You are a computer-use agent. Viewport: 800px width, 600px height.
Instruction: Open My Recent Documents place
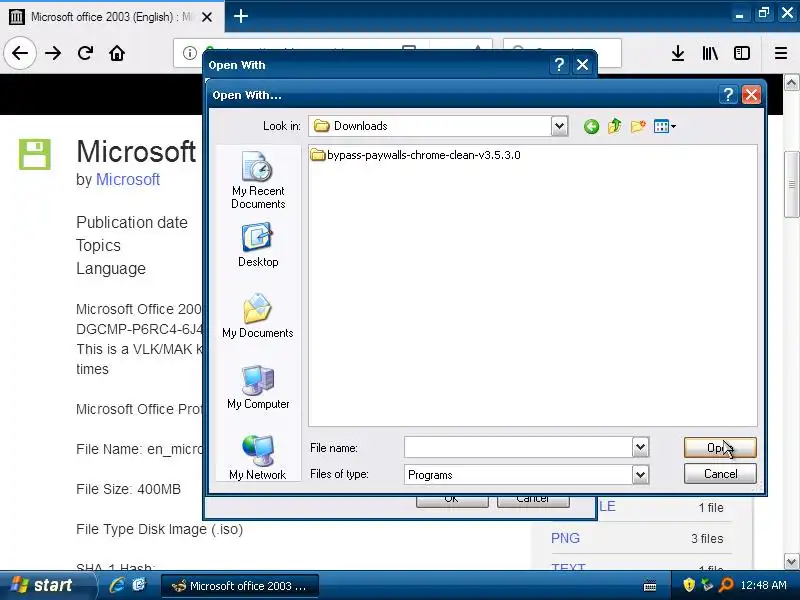(258, 180)
